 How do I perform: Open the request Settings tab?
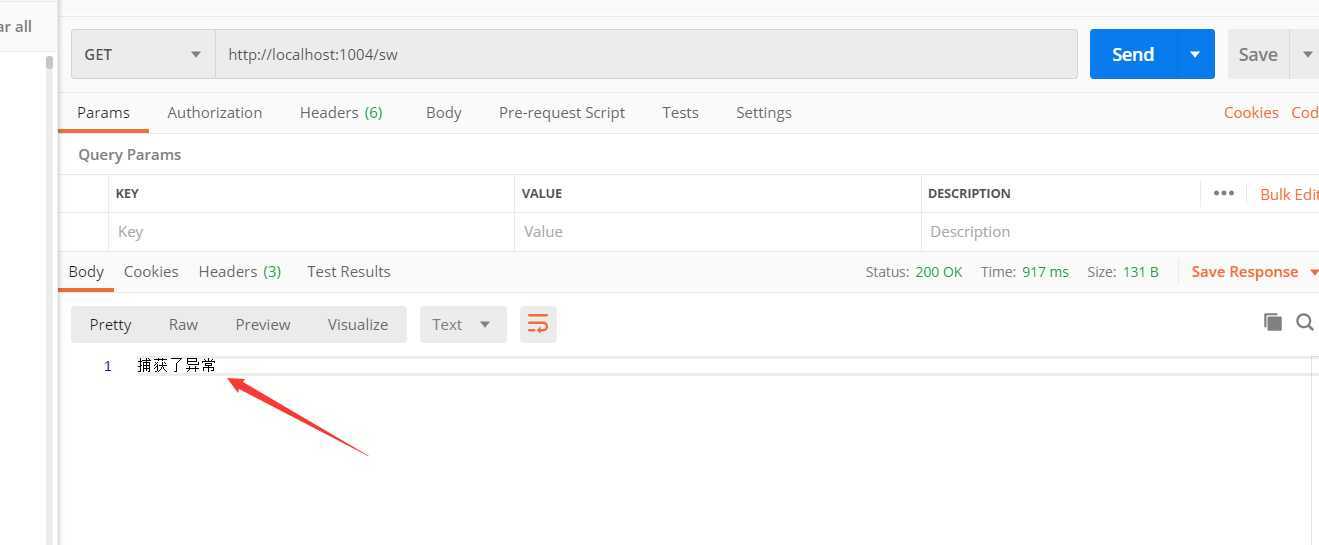tap(763, 113)
